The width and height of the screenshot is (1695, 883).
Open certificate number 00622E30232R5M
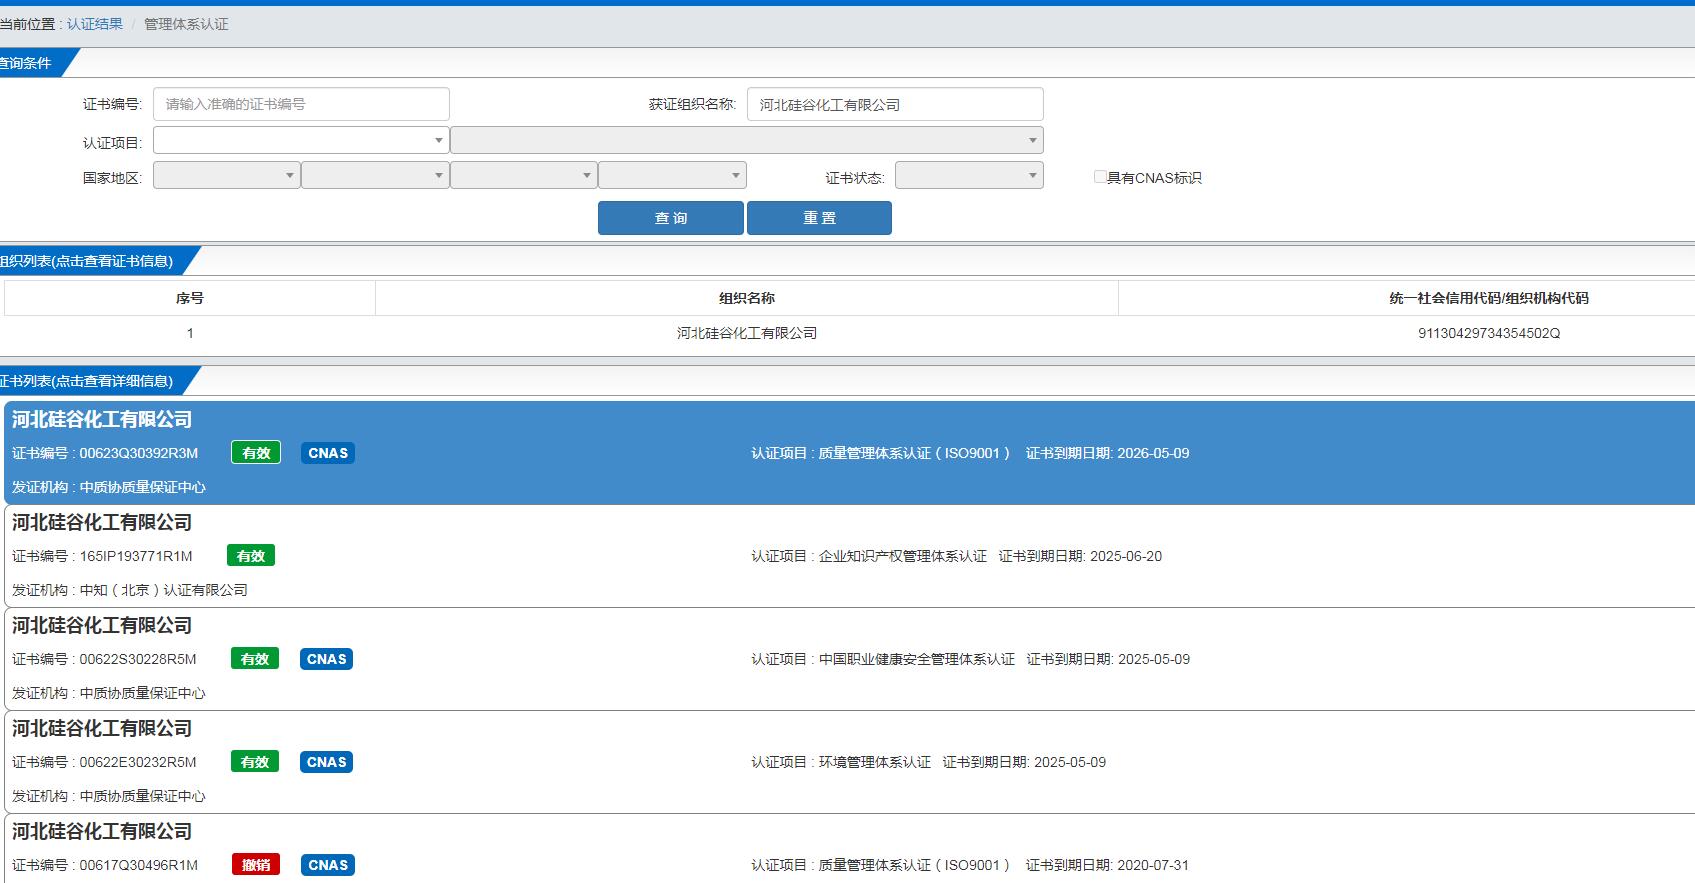[x=138, y=762]
